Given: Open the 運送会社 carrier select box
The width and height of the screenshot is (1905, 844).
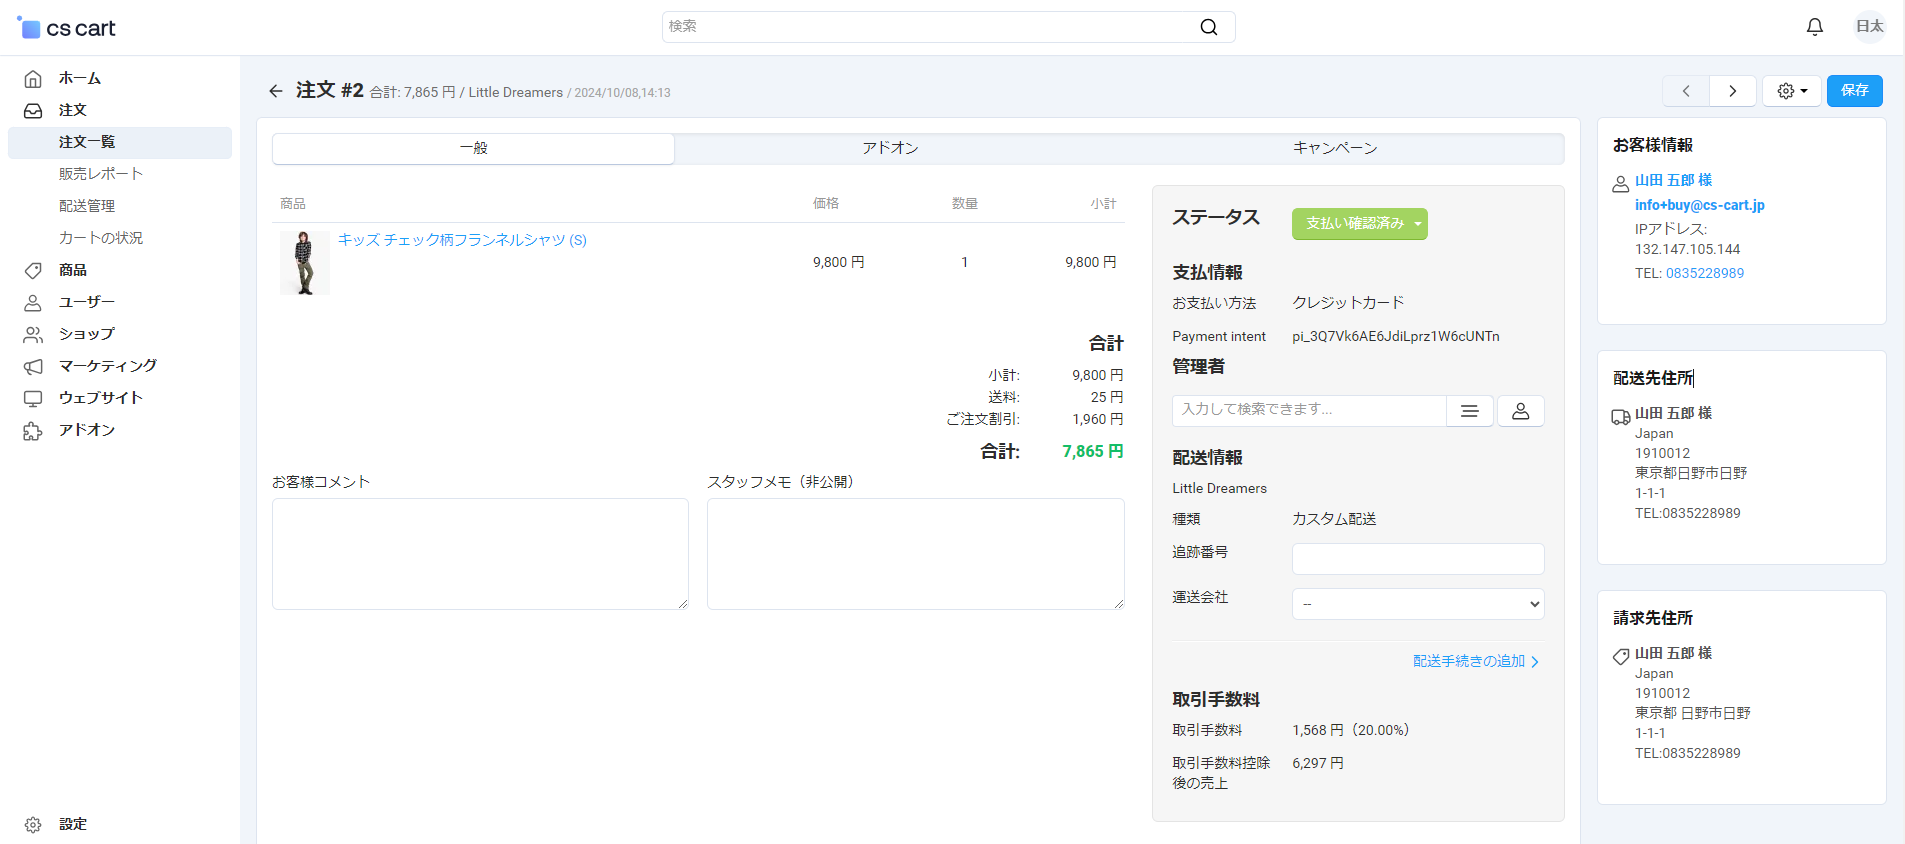Looking at the screenshot, I should [1417, 604].
